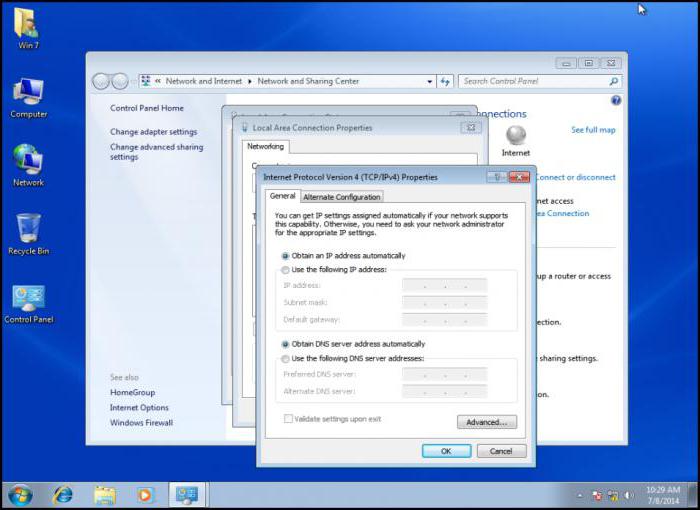700x510 pixels.
Task: Click the Network and Internet breadcrumb
Action: point(204,81)
